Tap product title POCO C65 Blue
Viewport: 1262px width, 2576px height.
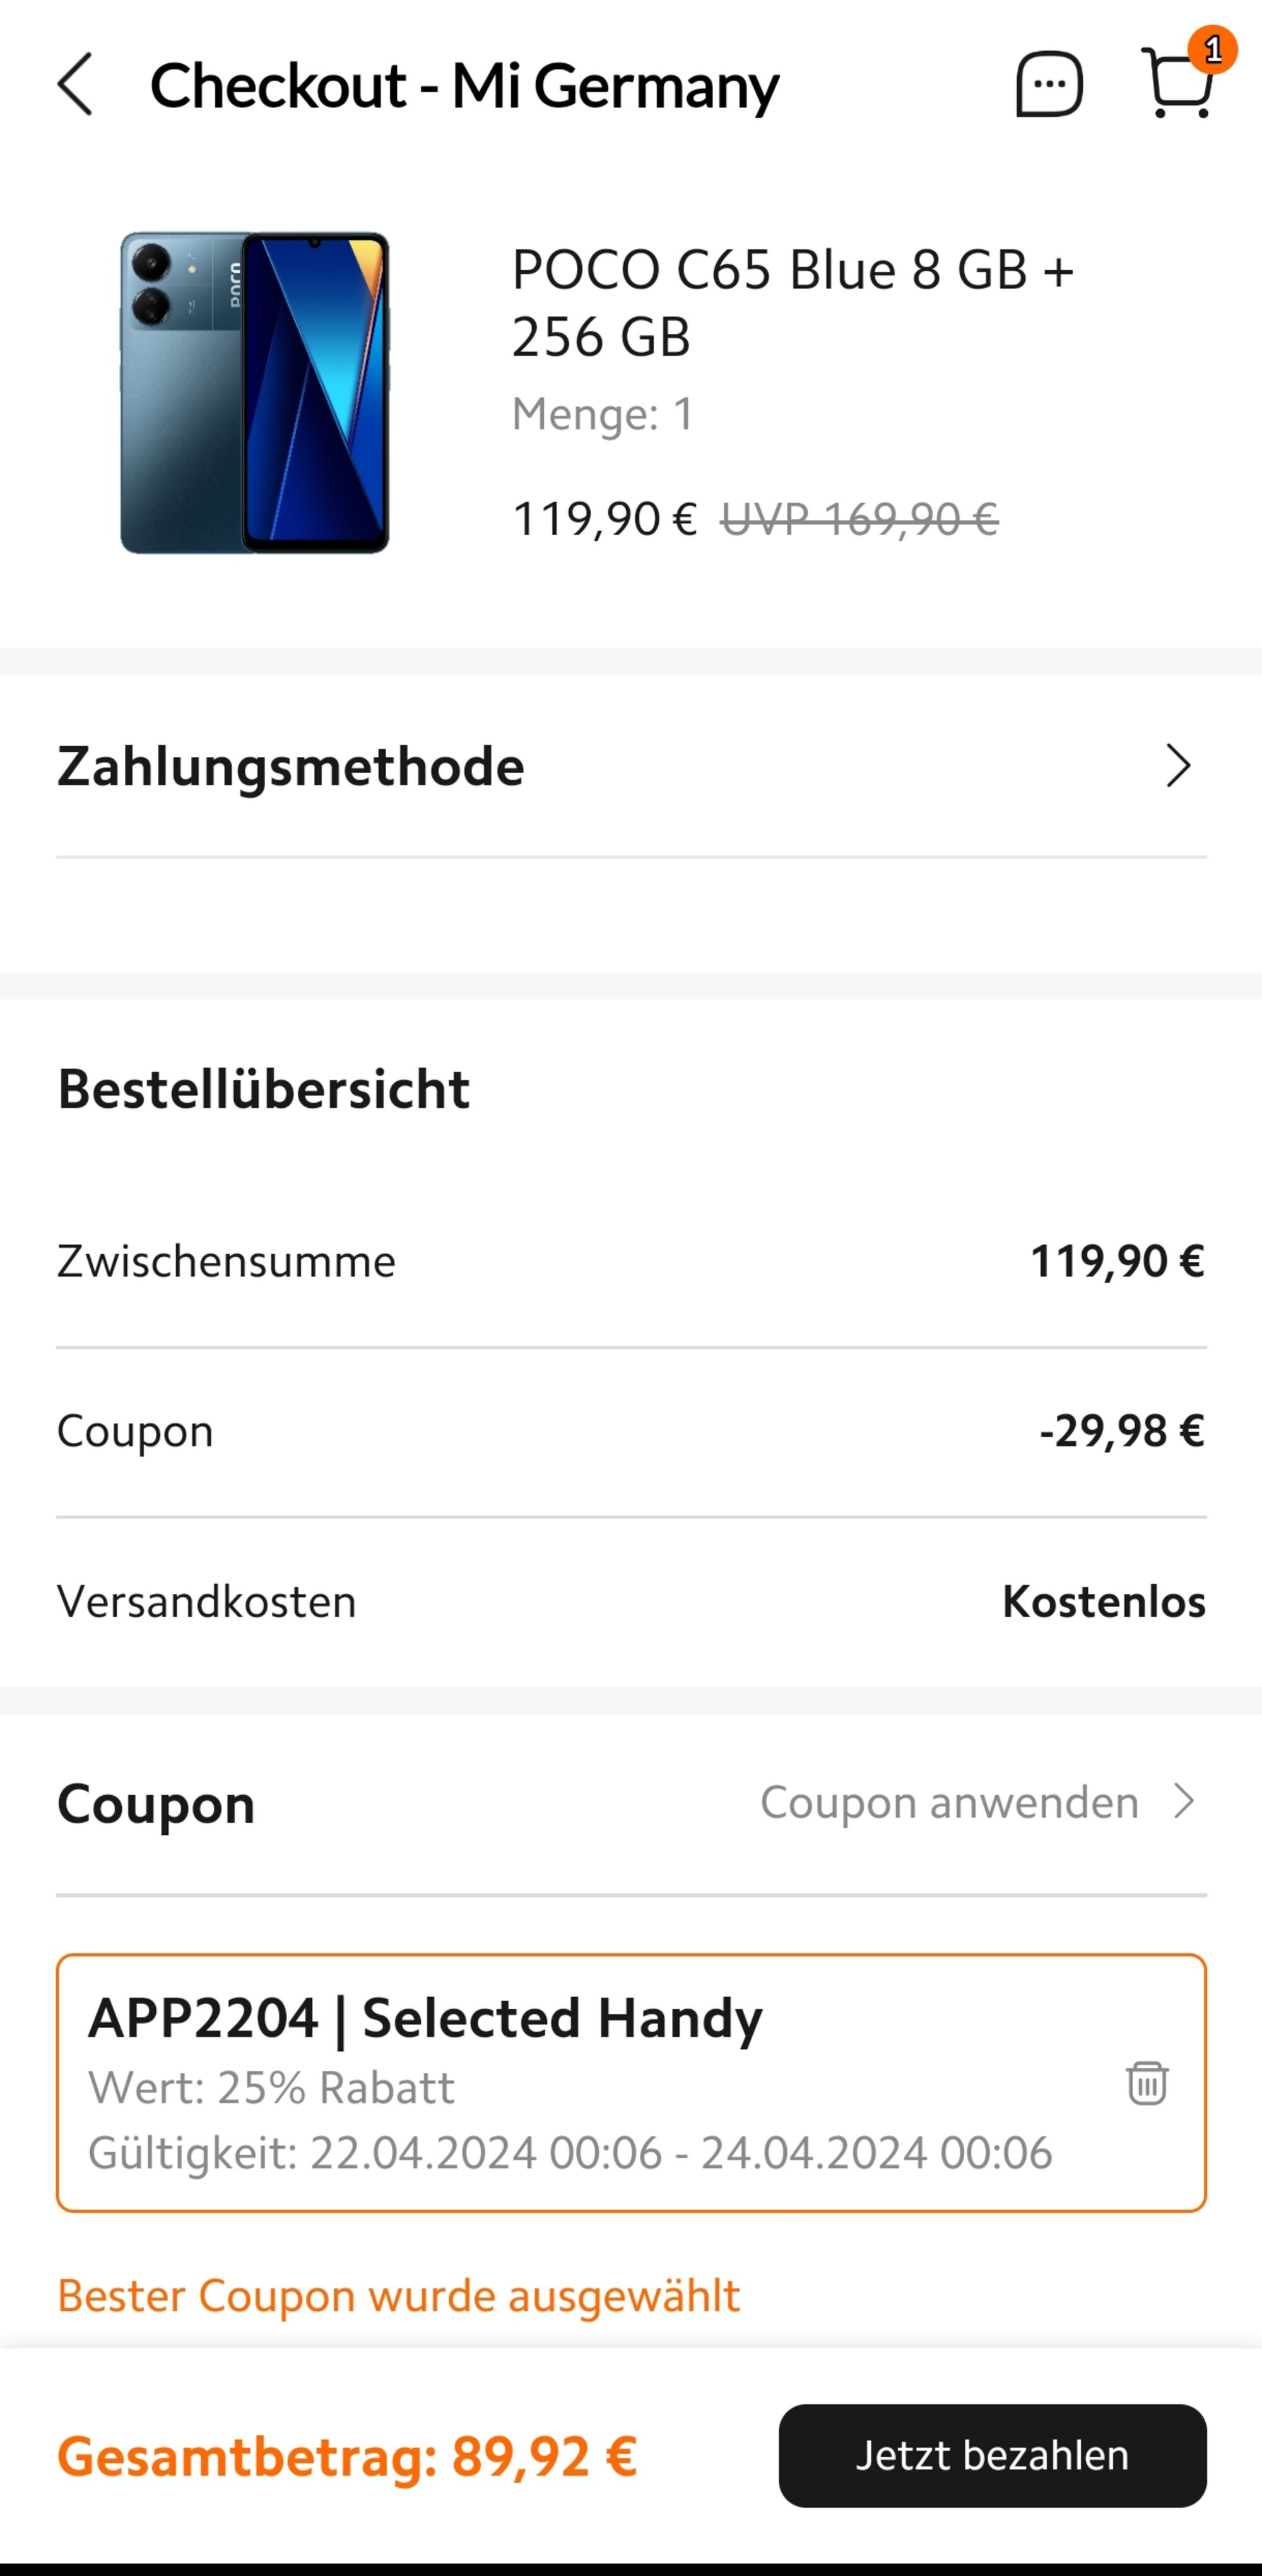tap(792, 302)
